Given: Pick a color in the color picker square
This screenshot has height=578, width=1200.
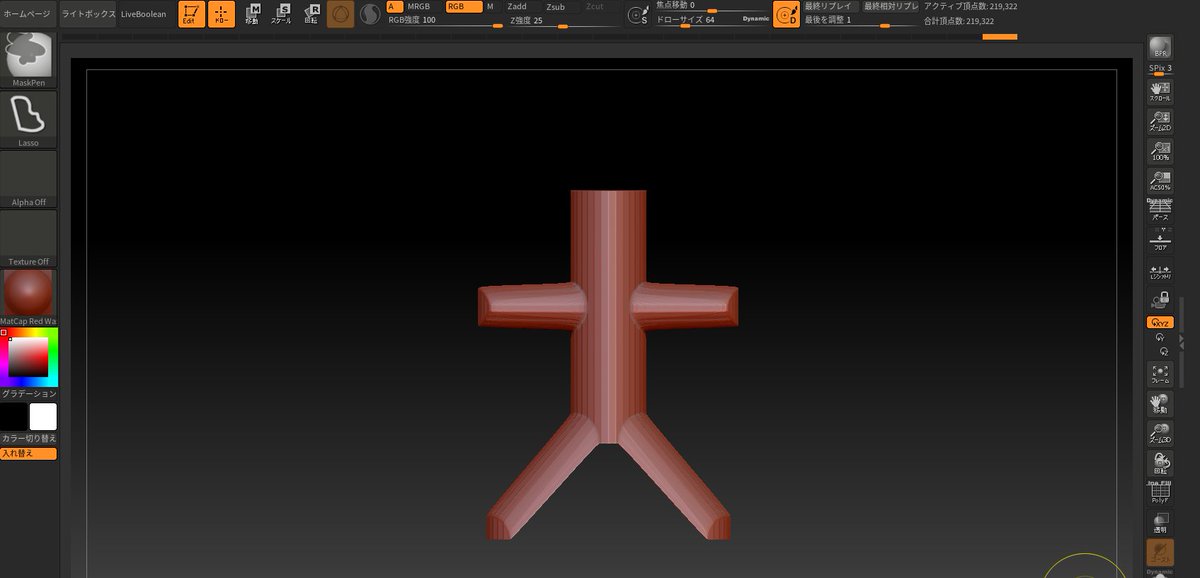Looking at the screenshot, I should (x=29, y=357).
